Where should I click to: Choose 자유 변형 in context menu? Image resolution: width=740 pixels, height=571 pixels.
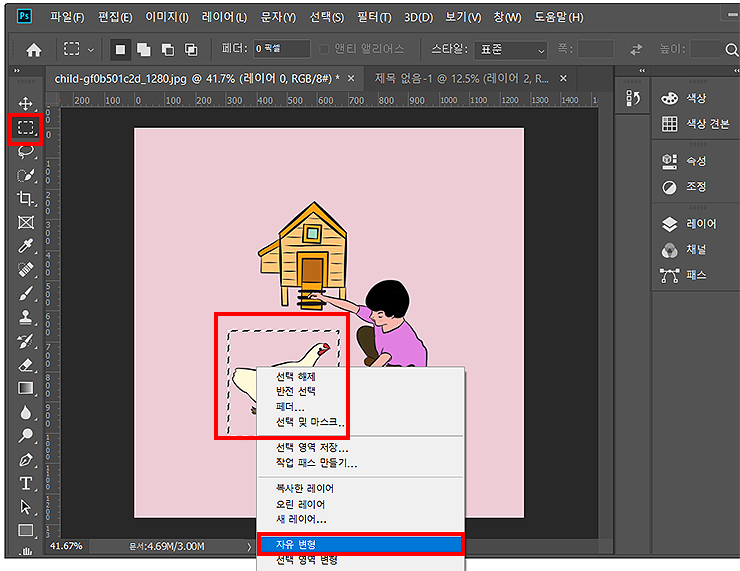point(361,545)
